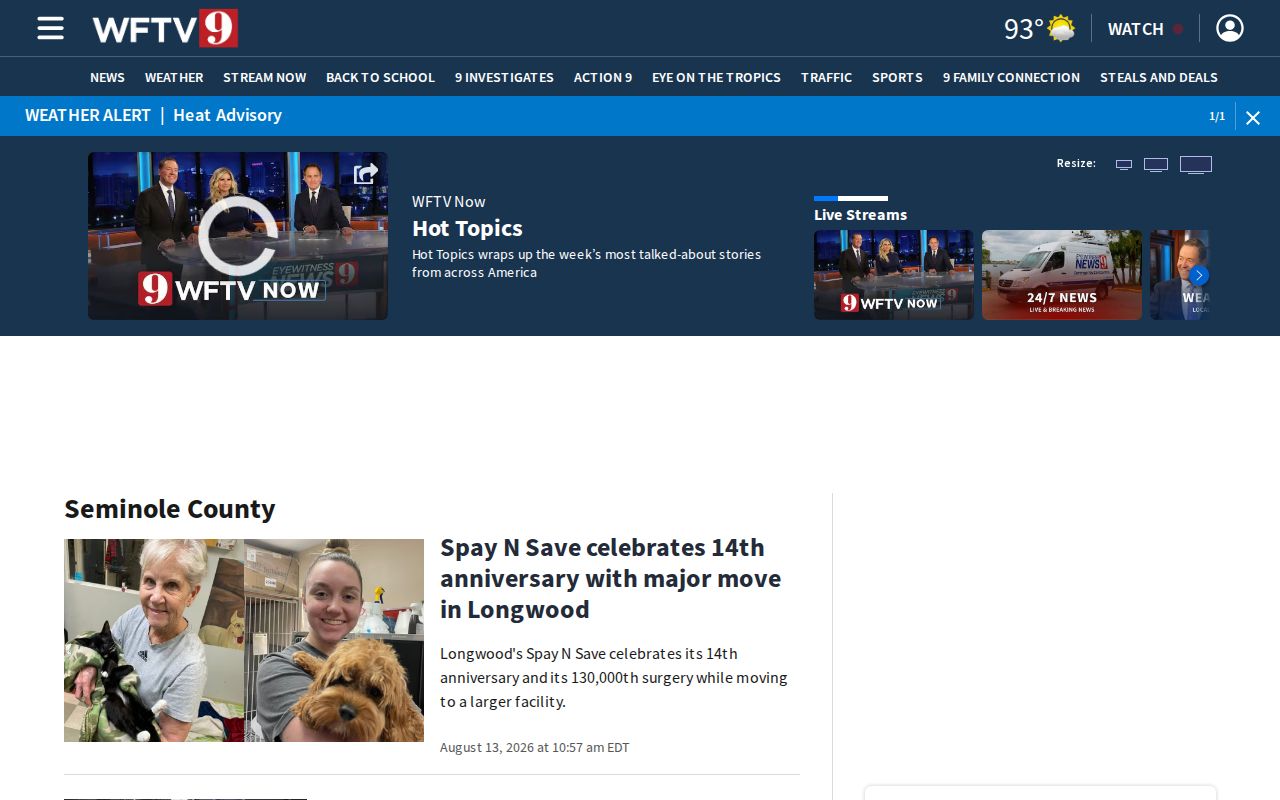1280x800 pixels.
Task: Open the SPORTS section
Action: tap(897, 77)
